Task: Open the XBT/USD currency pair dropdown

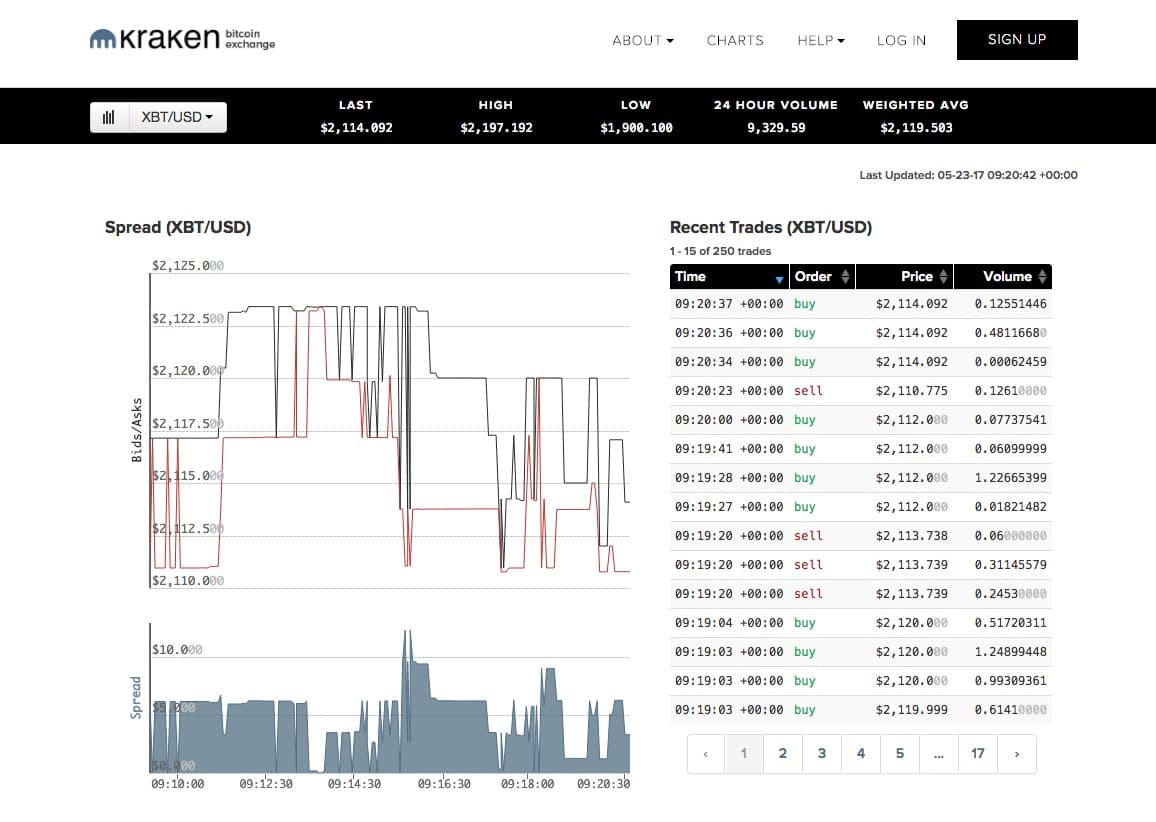Action: click(177, 117)
